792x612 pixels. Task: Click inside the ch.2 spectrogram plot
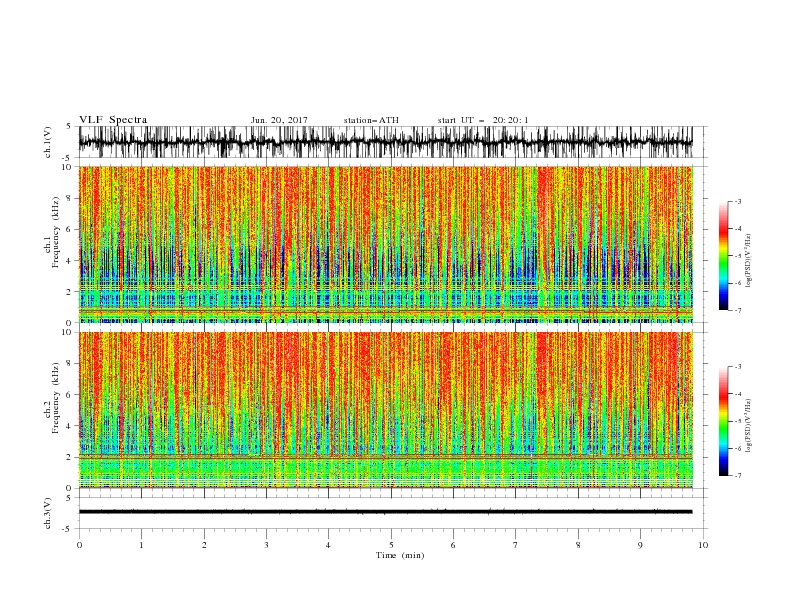coord(385,410)
